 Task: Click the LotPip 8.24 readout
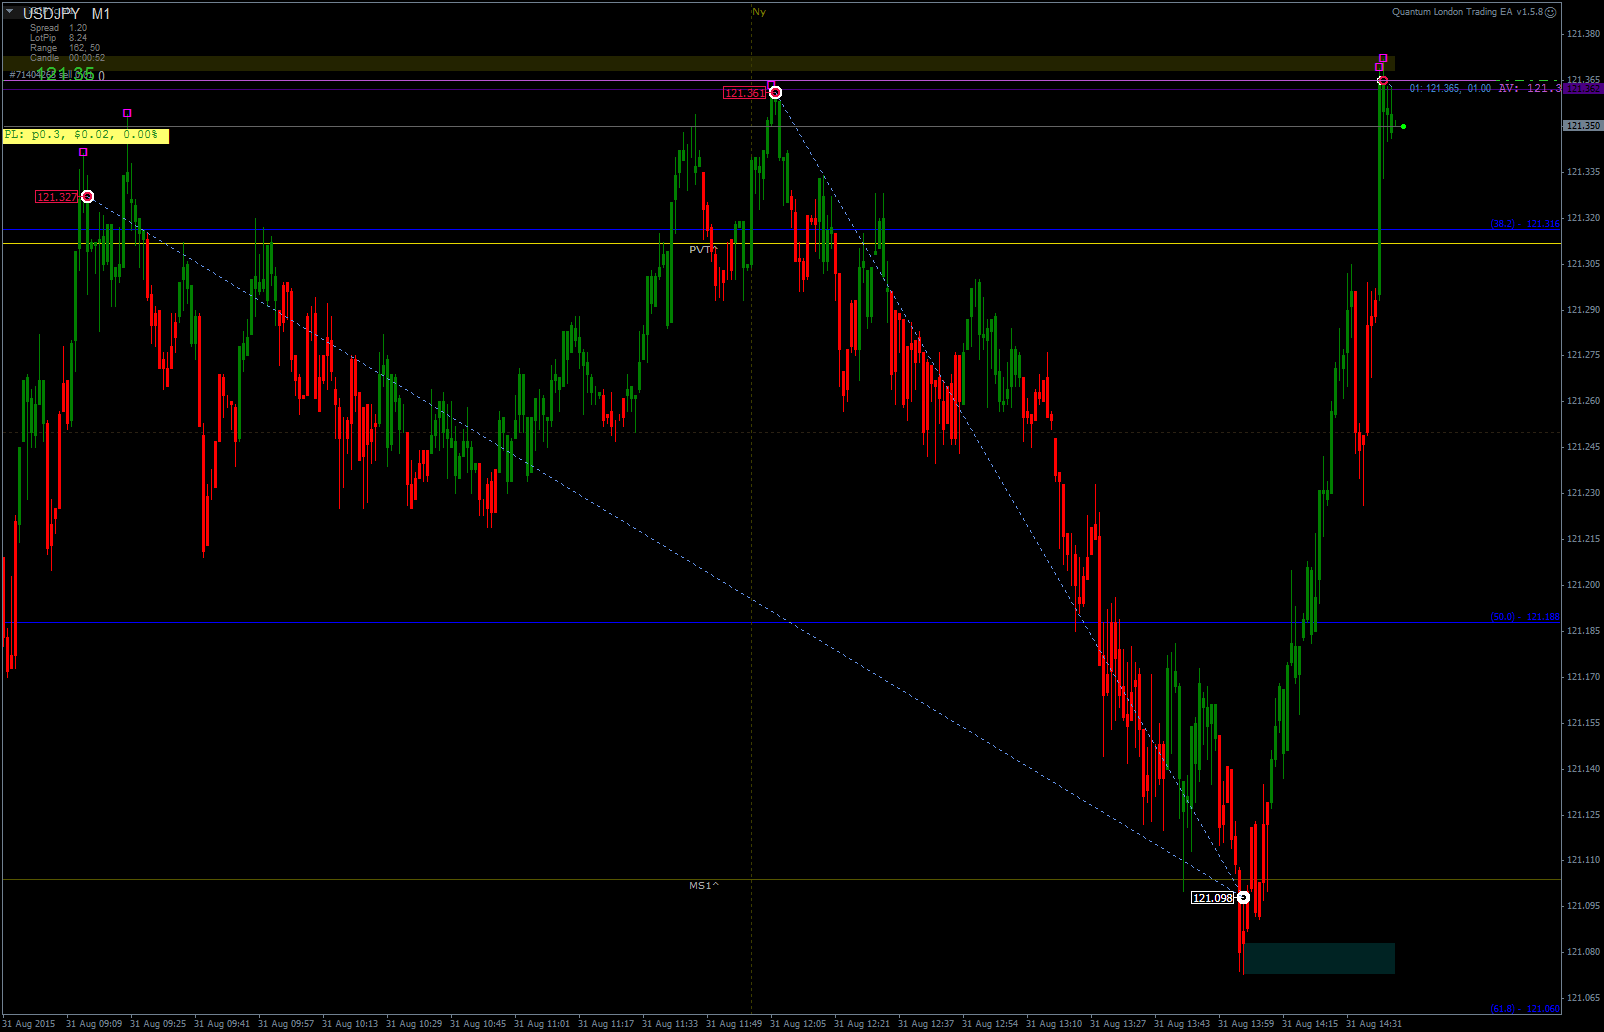point(59,38)
